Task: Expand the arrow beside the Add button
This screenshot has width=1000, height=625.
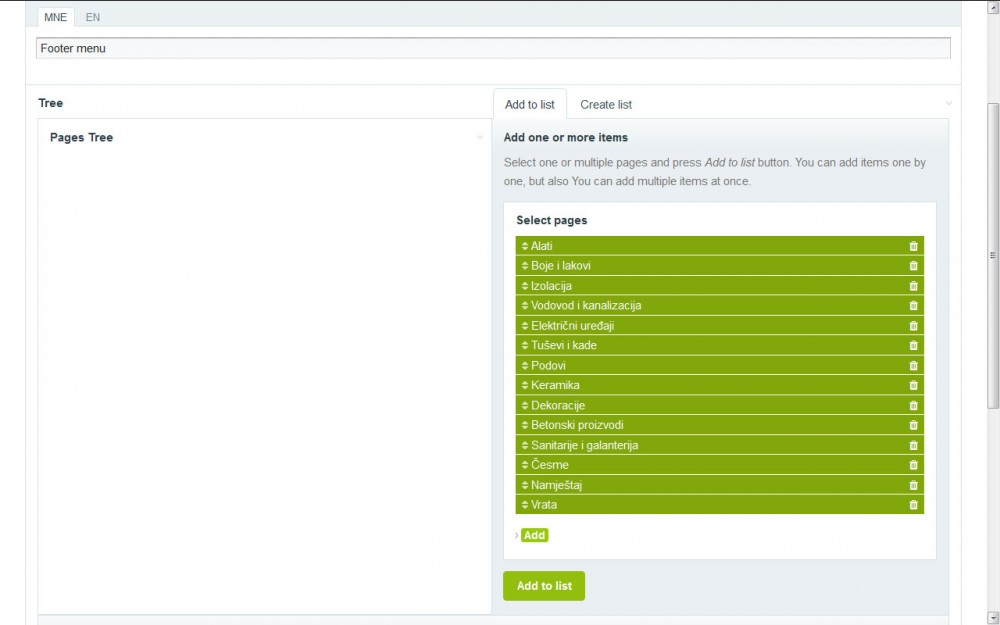Action: coord(516,535)
